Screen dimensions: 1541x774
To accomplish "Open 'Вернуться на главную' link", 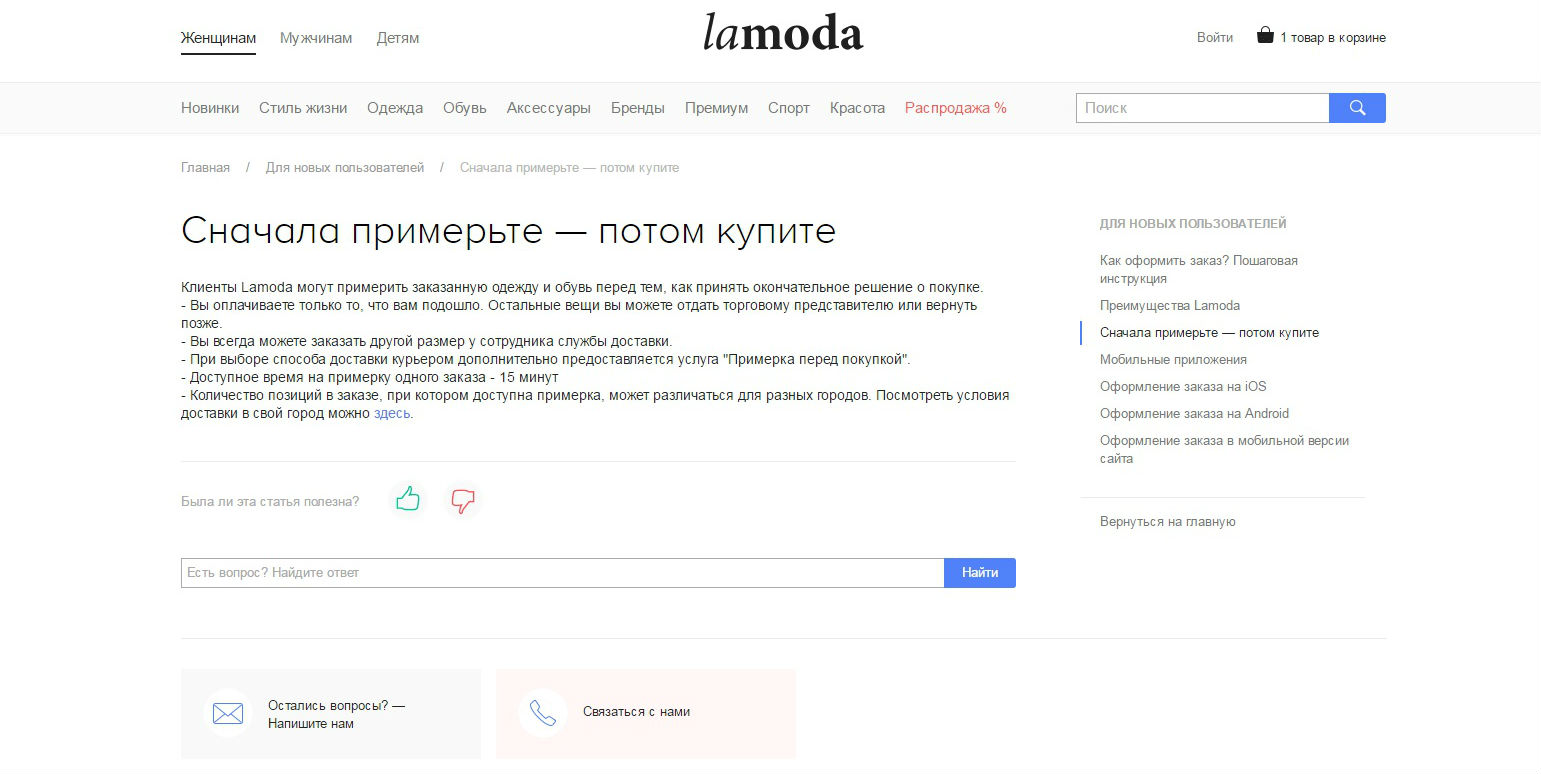I will 1167,521.
